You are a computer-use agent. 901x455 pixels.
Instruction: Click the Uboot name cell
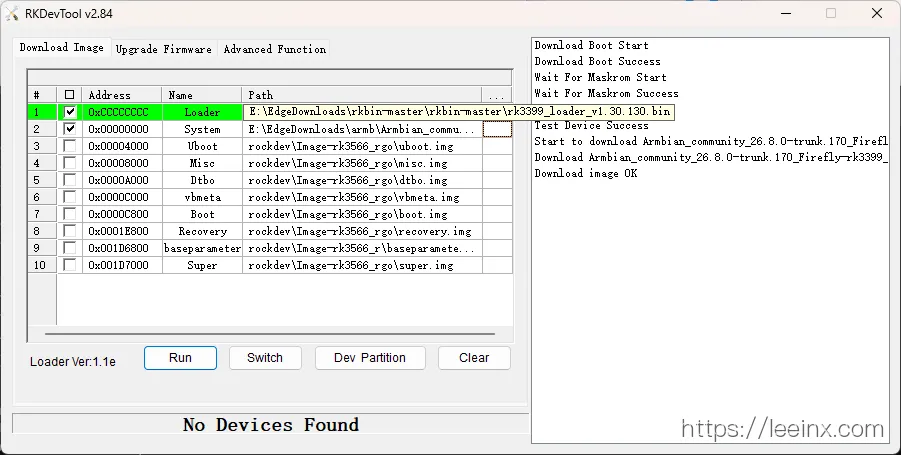(x=202, y=146)
